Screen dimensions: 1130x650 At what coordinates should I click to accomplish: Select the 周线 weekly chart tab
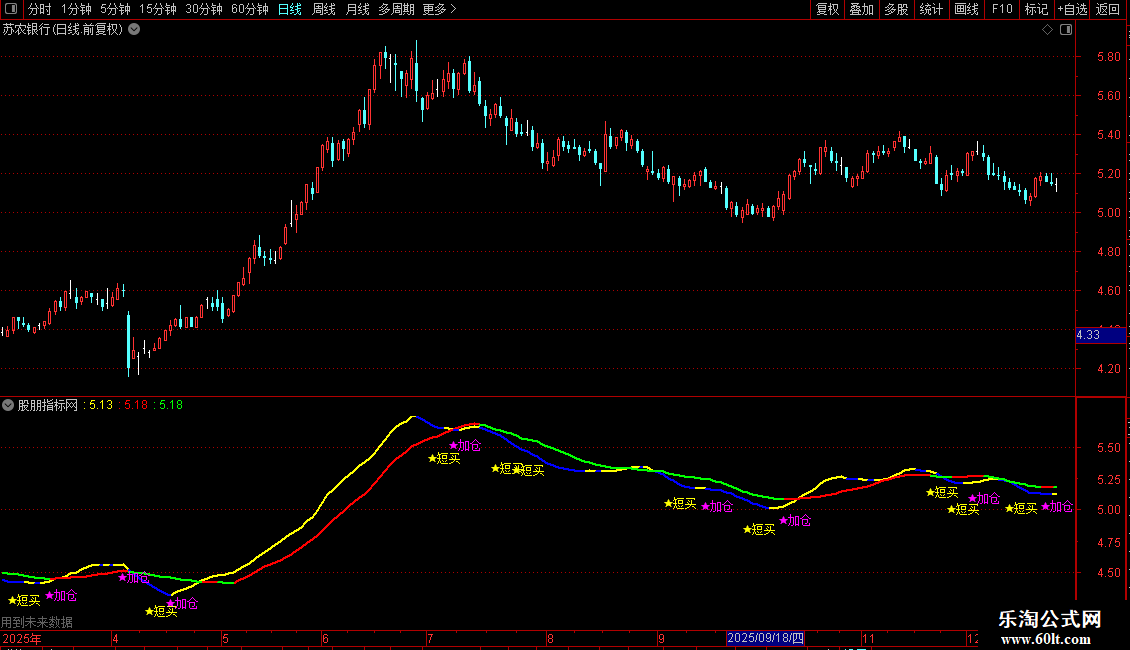click(x=324, y=9)
